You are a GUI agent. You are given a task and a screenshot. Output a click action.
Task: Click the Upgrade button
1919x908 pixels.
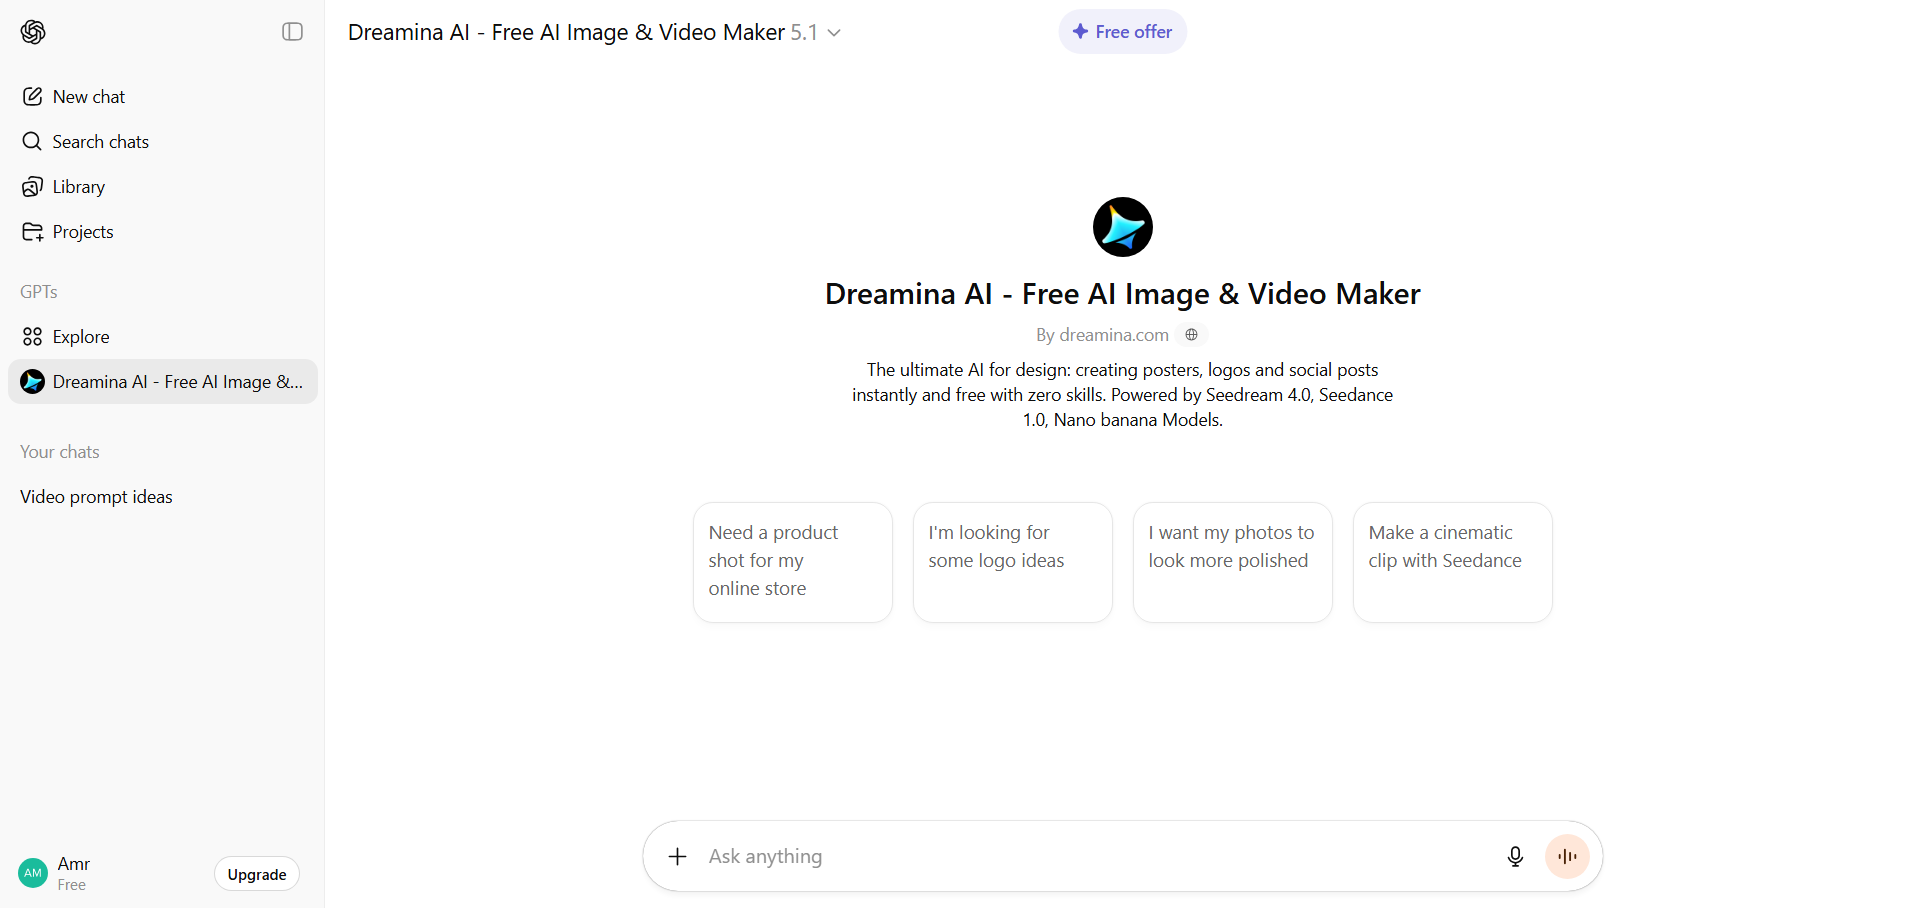click(257, 874)
